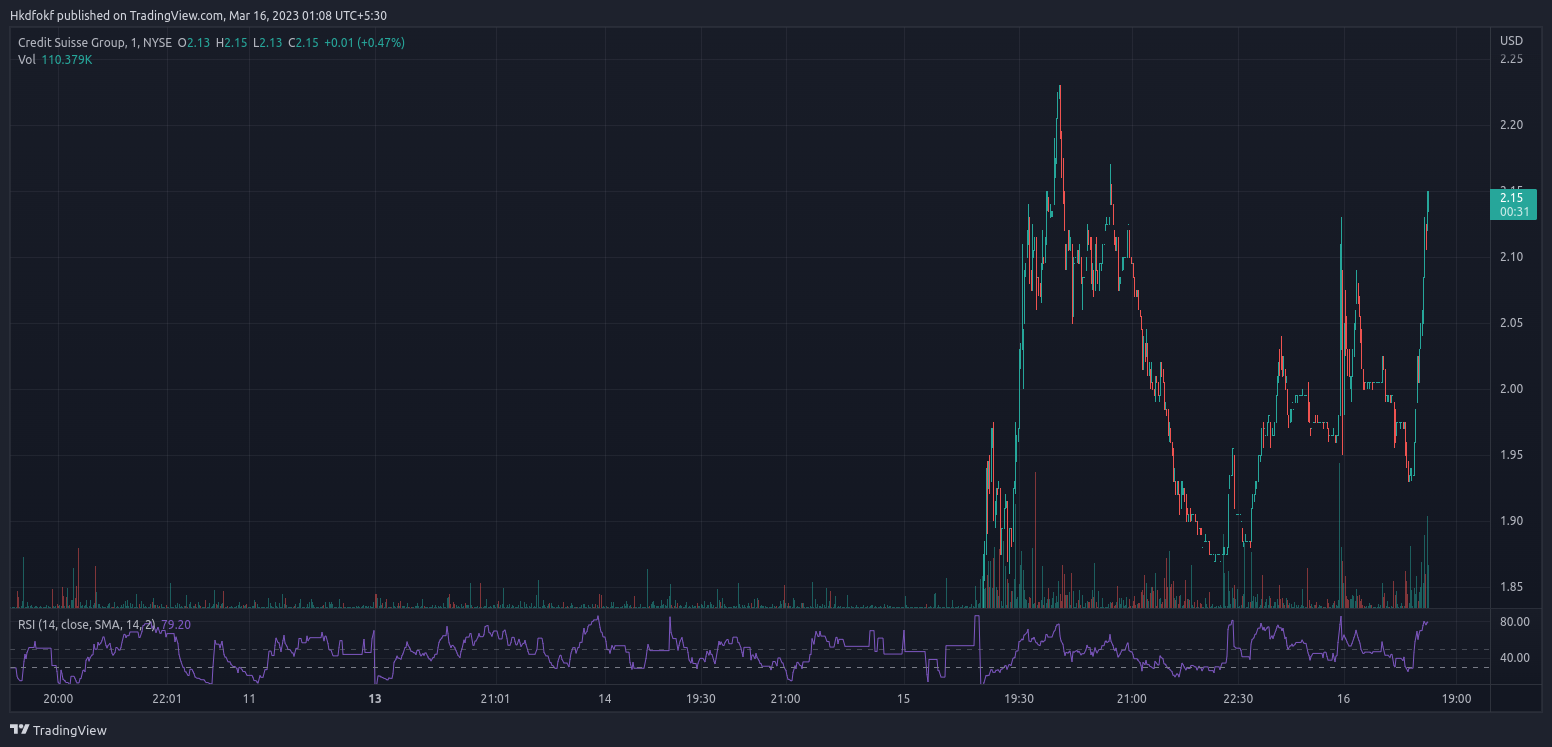Viewport: 1552px width, 747px height.
Task: Click the close price value C2.15
Action: tap(304, 42)
